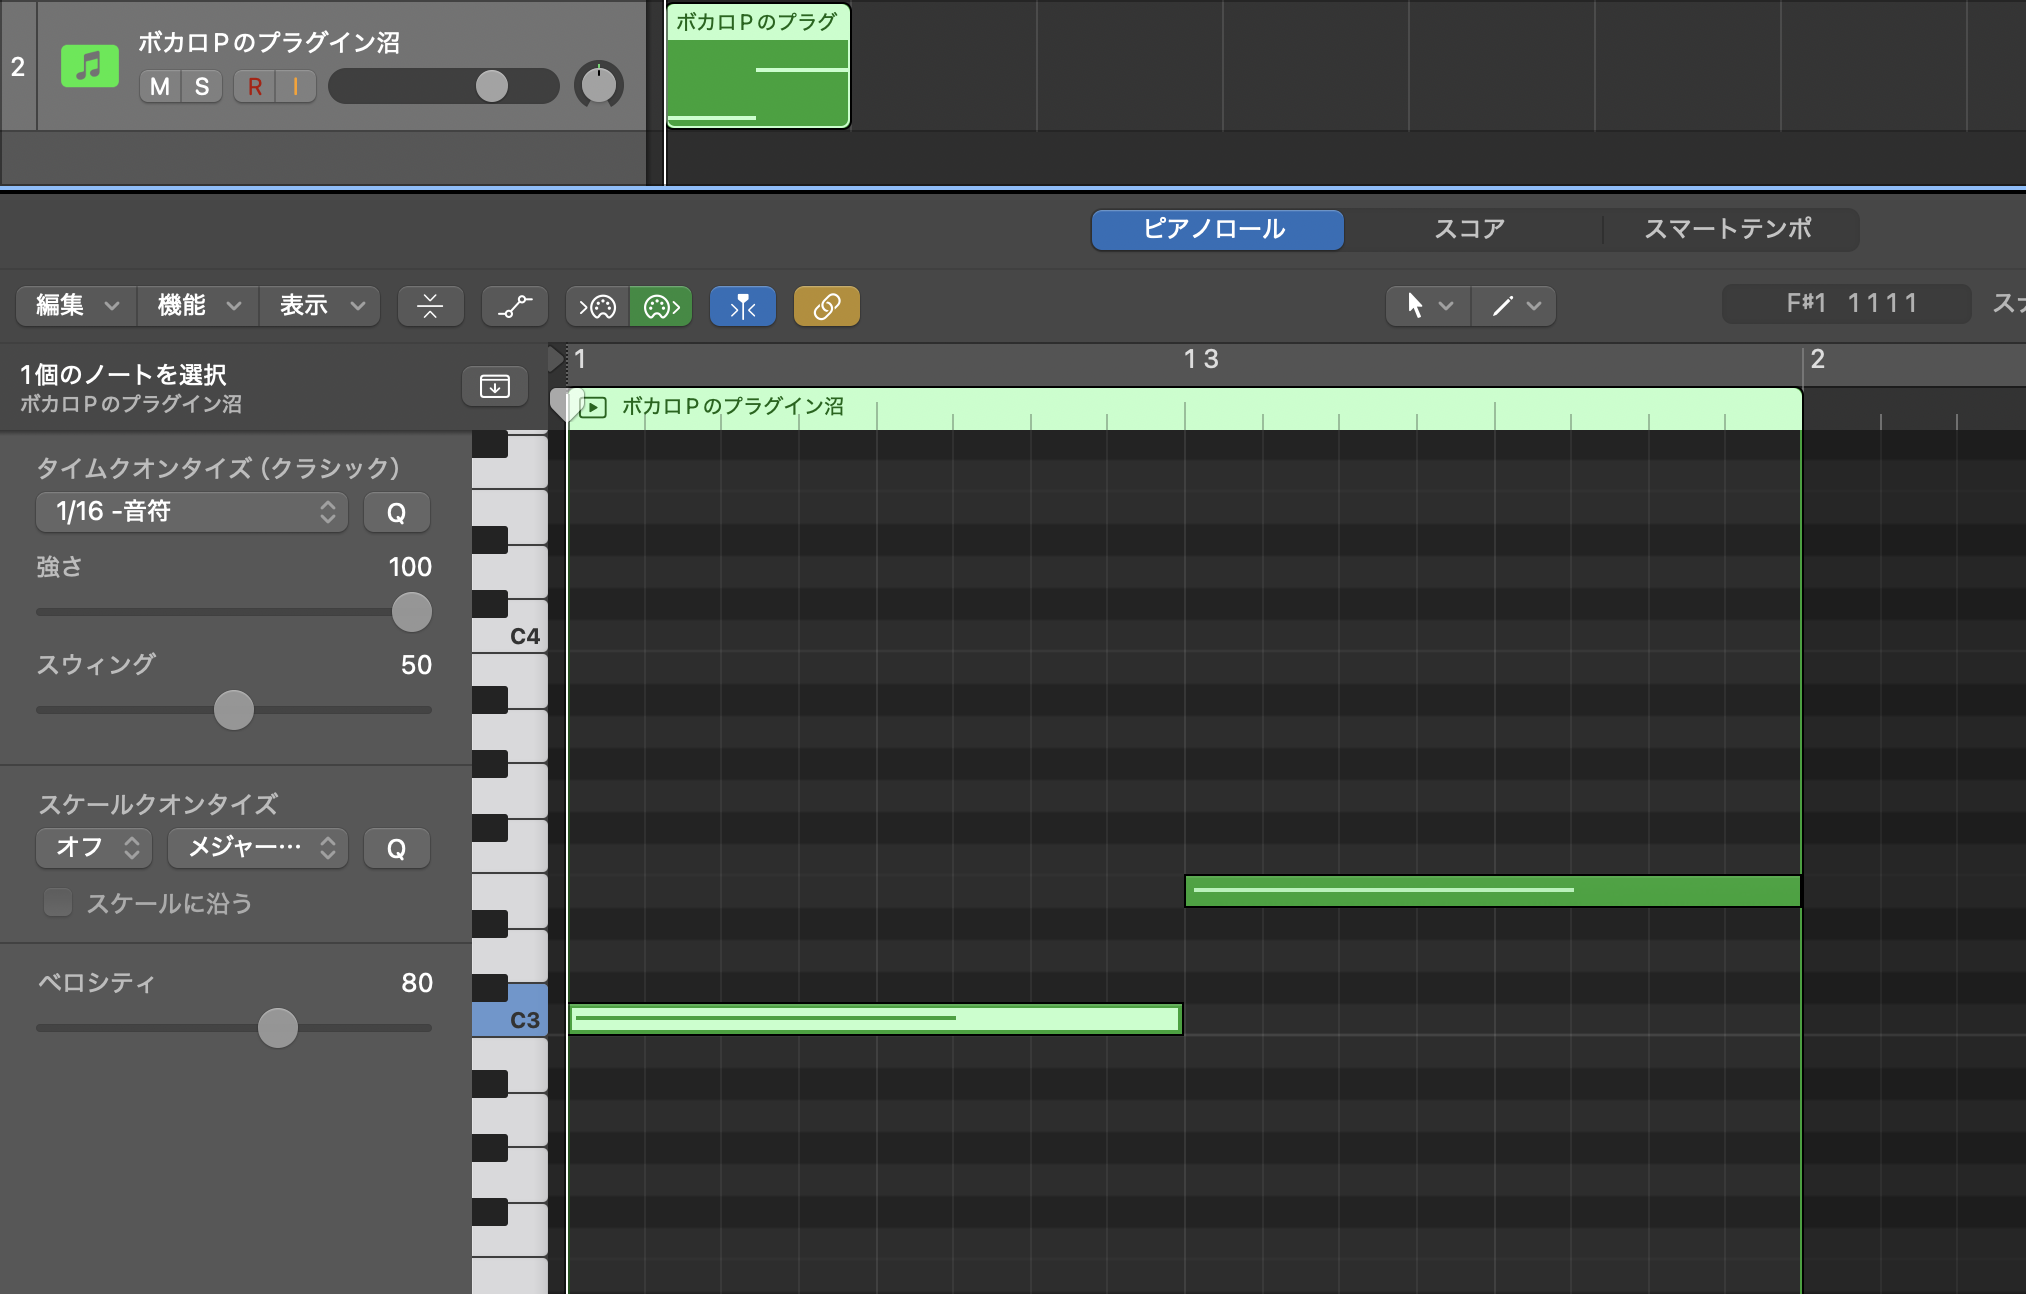The width and height of the screenshot is (2026, 1294).
Task: Open the 1/16 -音符 quantize dropdown
Action: tap(192, 512)
